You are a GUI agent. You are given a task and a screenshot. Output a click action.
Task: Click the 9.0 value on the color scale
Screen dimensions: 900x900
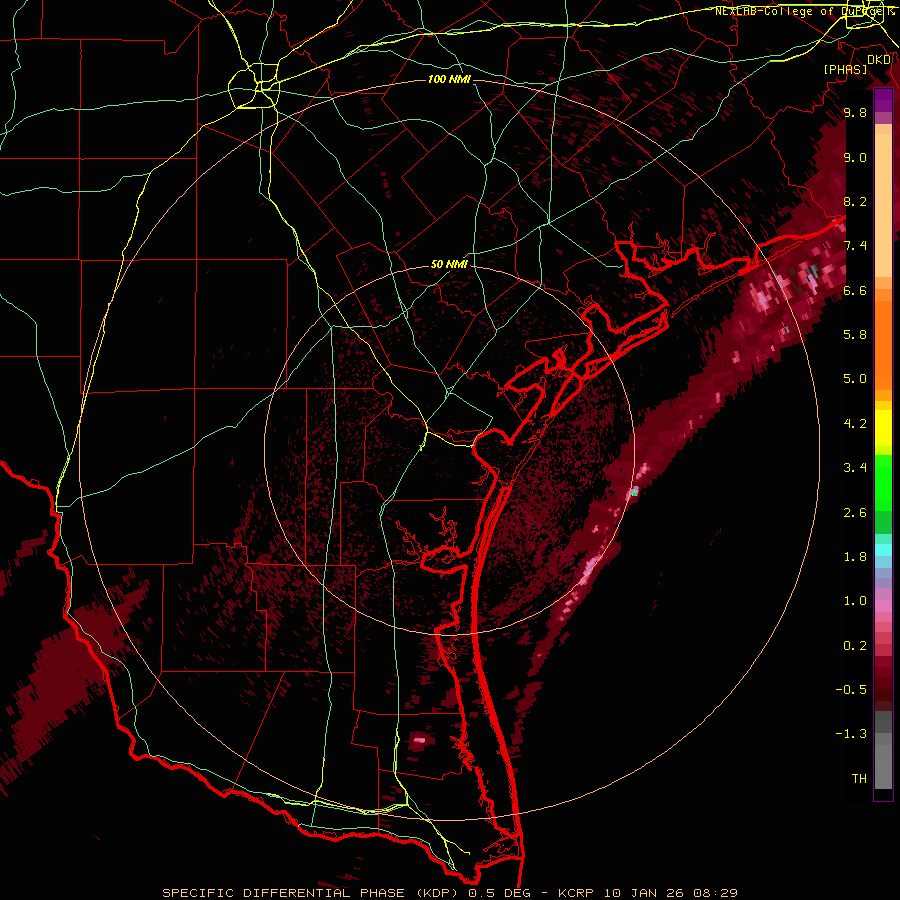(855, 157)
